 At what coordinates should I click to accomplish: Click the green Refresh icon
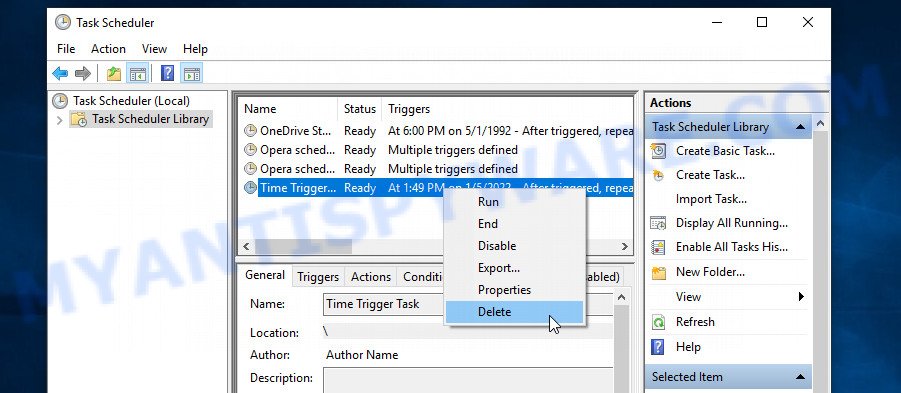(x=659, y=322)
